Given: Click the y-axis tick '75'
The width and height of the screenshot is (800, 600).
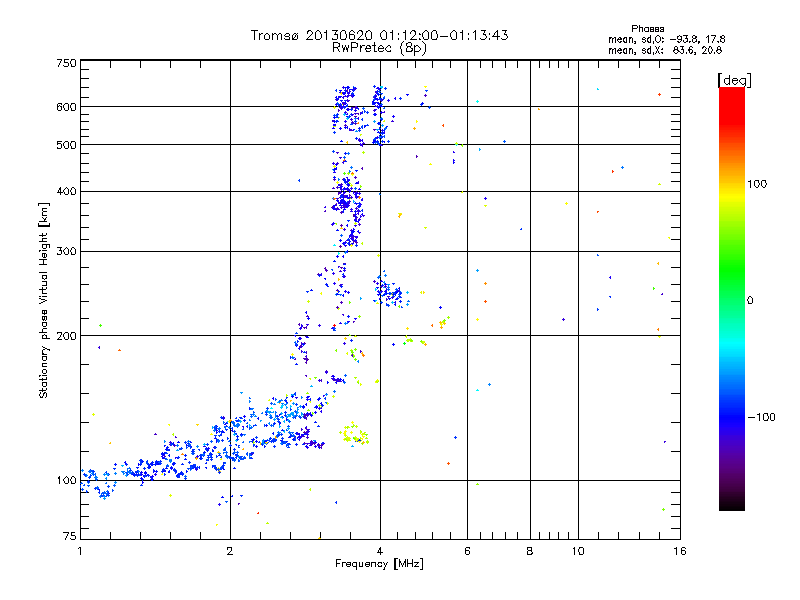Looking at the screenshot, I should pyautogui.click(x=70, y=536).
